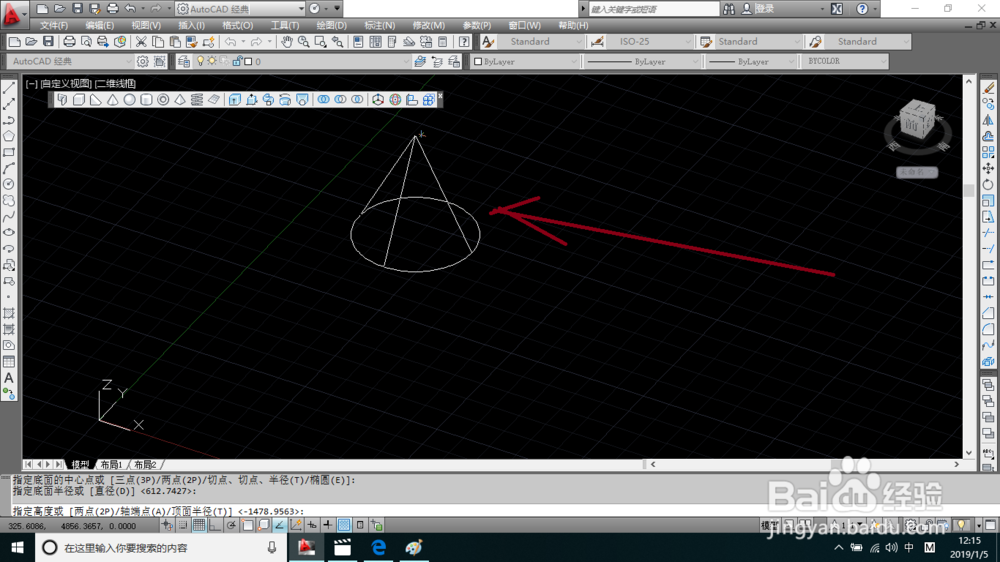Open the ByLayer color control dropdown
Screen dimensions: 1000x562
525,61
